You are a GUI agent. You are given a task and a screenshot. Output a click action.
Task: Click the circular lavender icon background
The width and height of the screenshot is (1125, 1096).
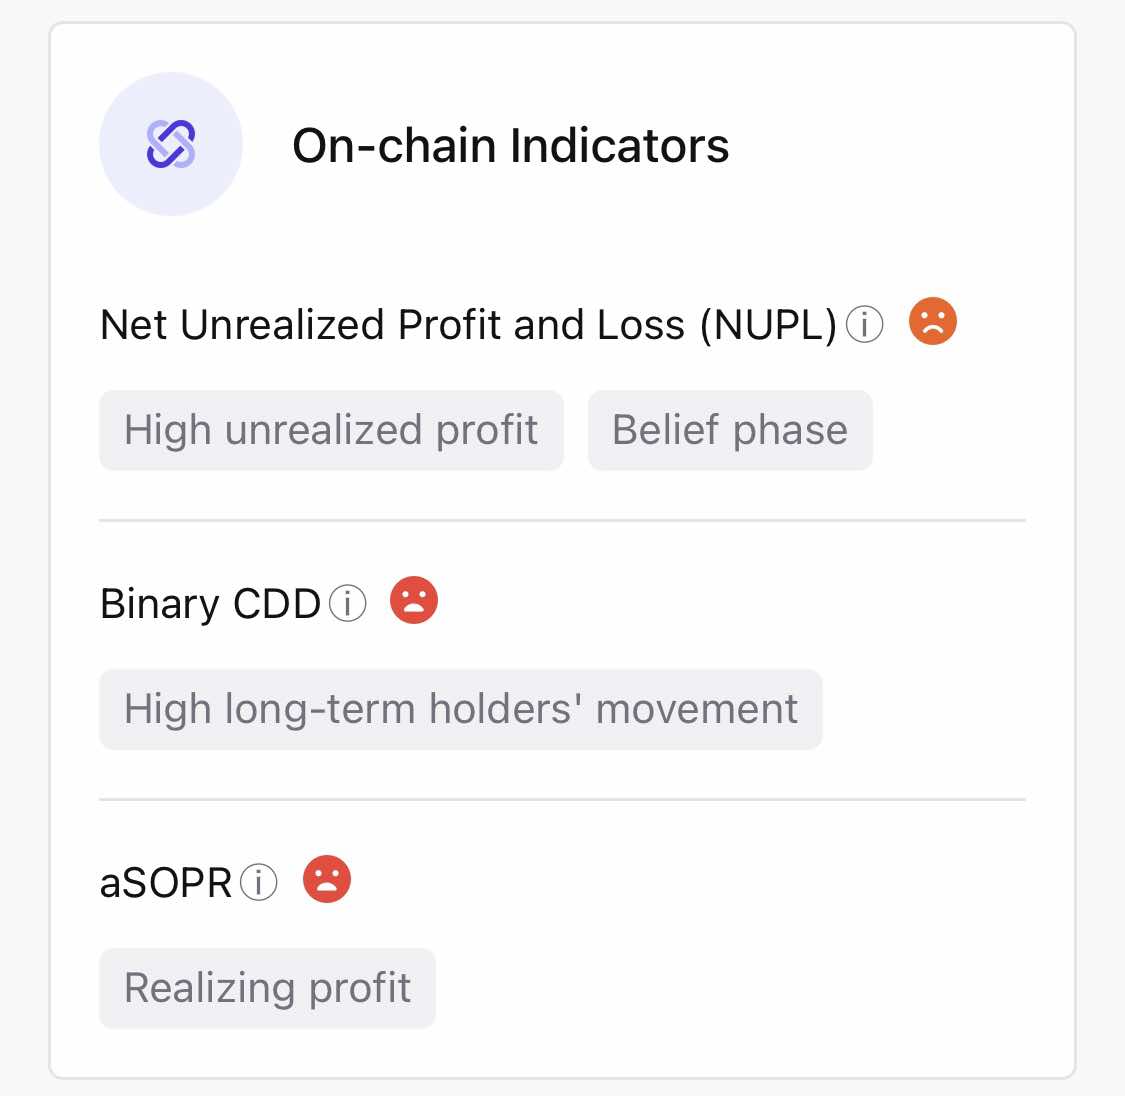[171, 144]
